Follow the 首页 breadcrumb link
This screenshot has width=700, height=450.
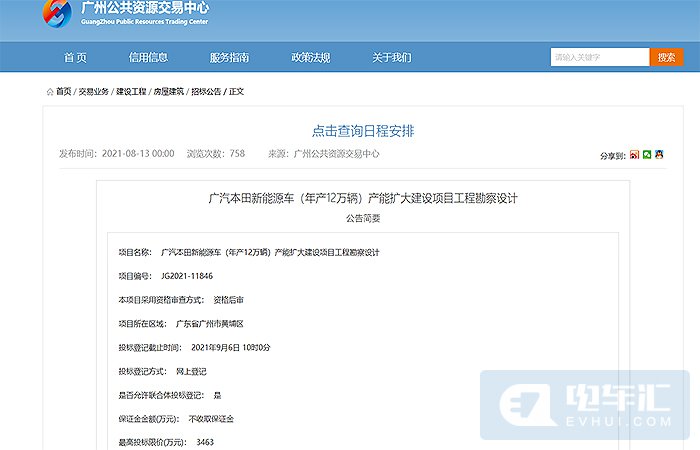point(64,92)
